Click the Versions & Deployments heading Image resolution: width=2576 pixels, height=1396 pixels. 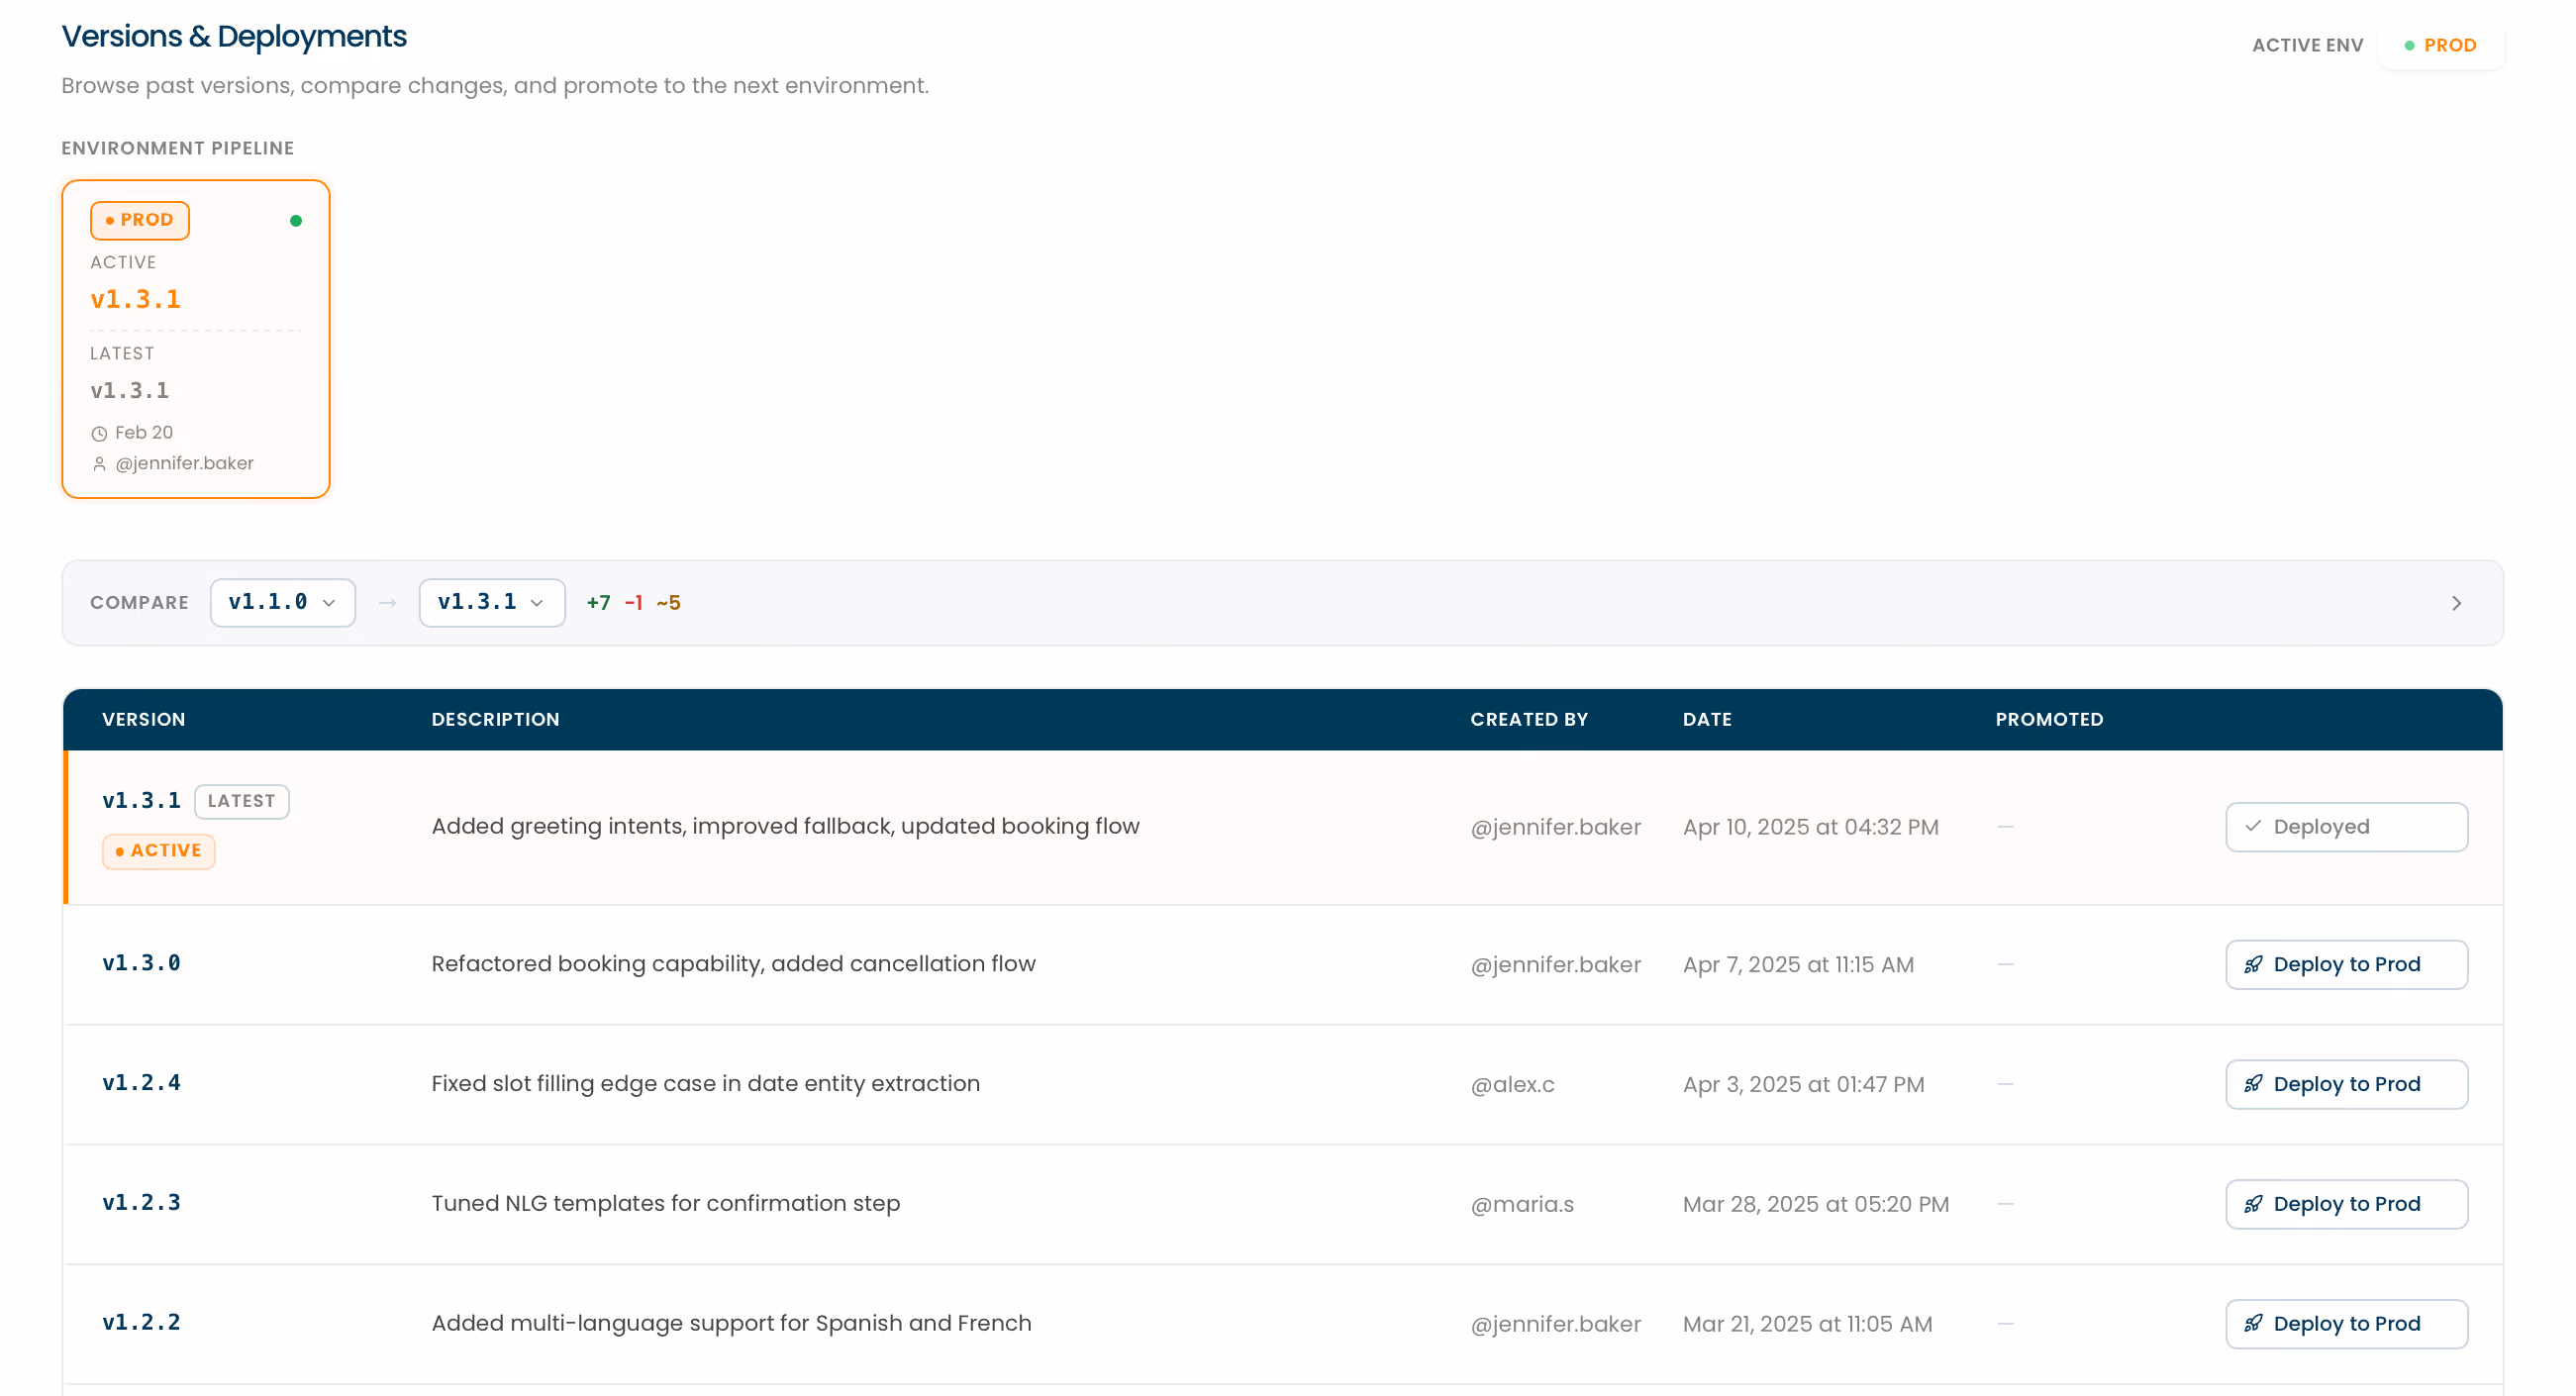coord(234,36)
